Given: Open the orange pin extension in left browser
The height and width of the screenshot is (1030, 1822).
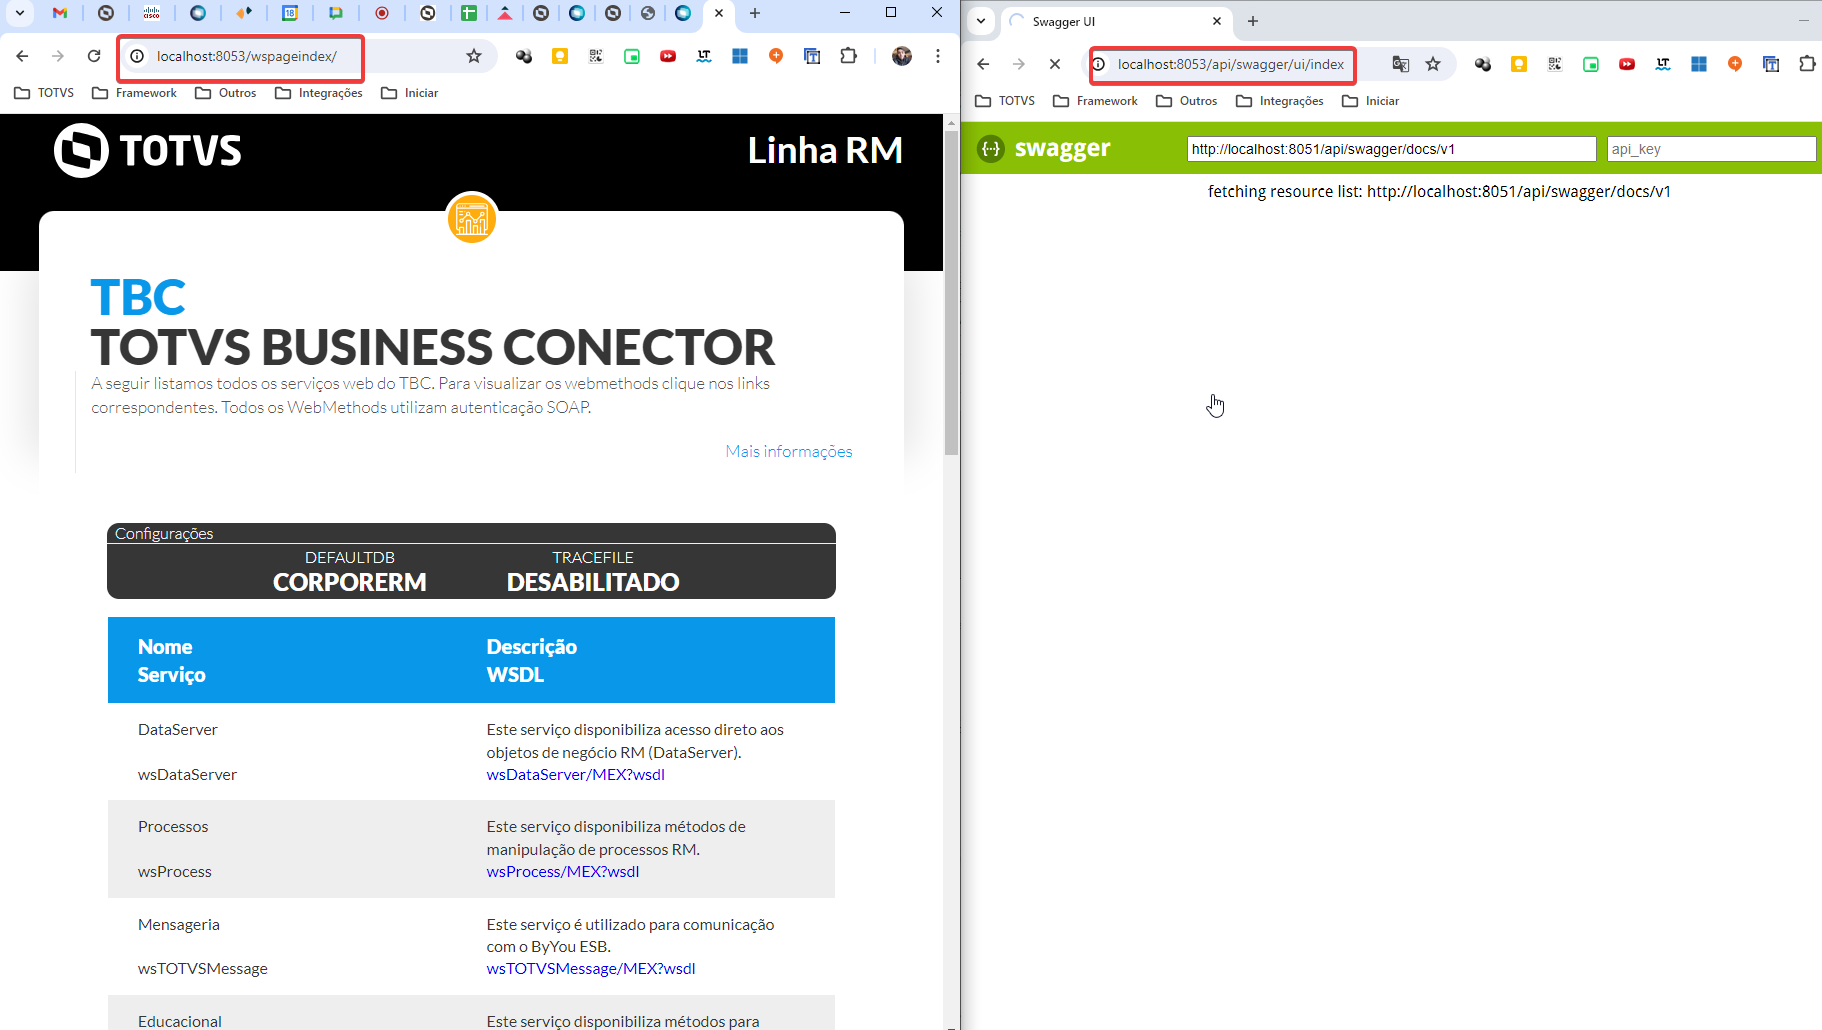Looking at the screenshot, I should pyautogui.click(x=776, y=56).
